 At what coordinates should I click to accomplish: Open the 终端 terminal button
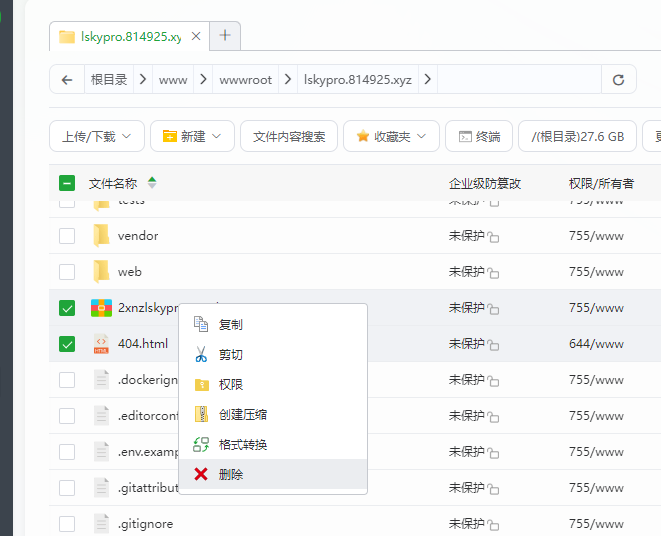[x=479, y=136]
